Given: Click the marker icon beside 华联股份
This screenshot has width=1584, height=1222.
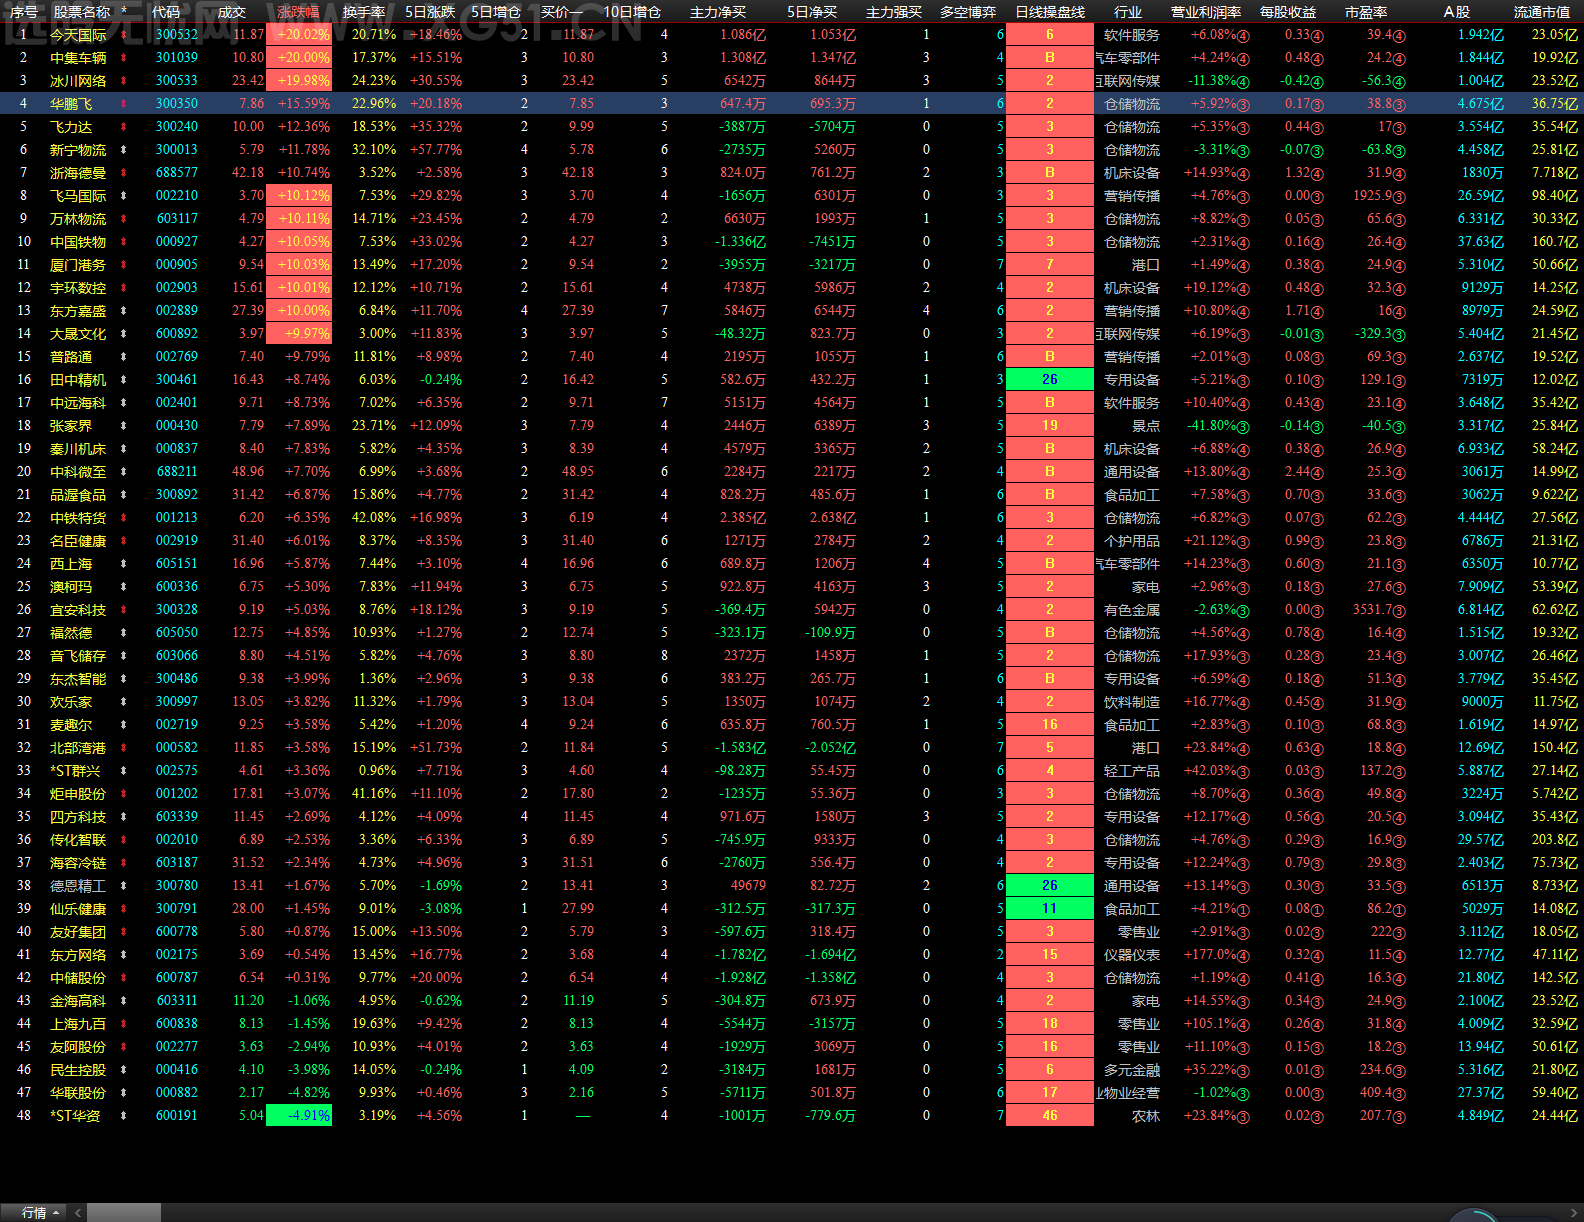Looking at the screenshot, I should (124, 1093).
